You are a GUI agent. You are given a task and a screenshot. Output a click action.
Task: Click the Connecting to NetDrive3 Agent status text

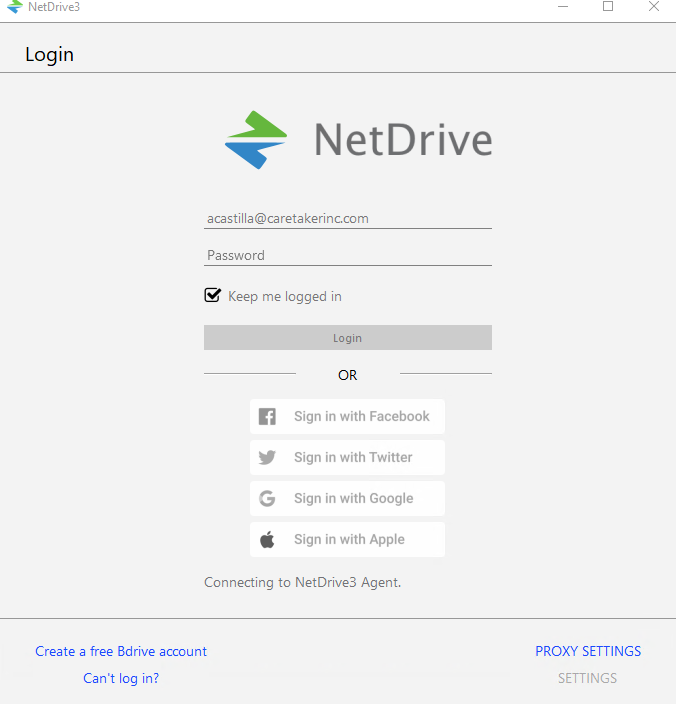[x=302, y=582]
